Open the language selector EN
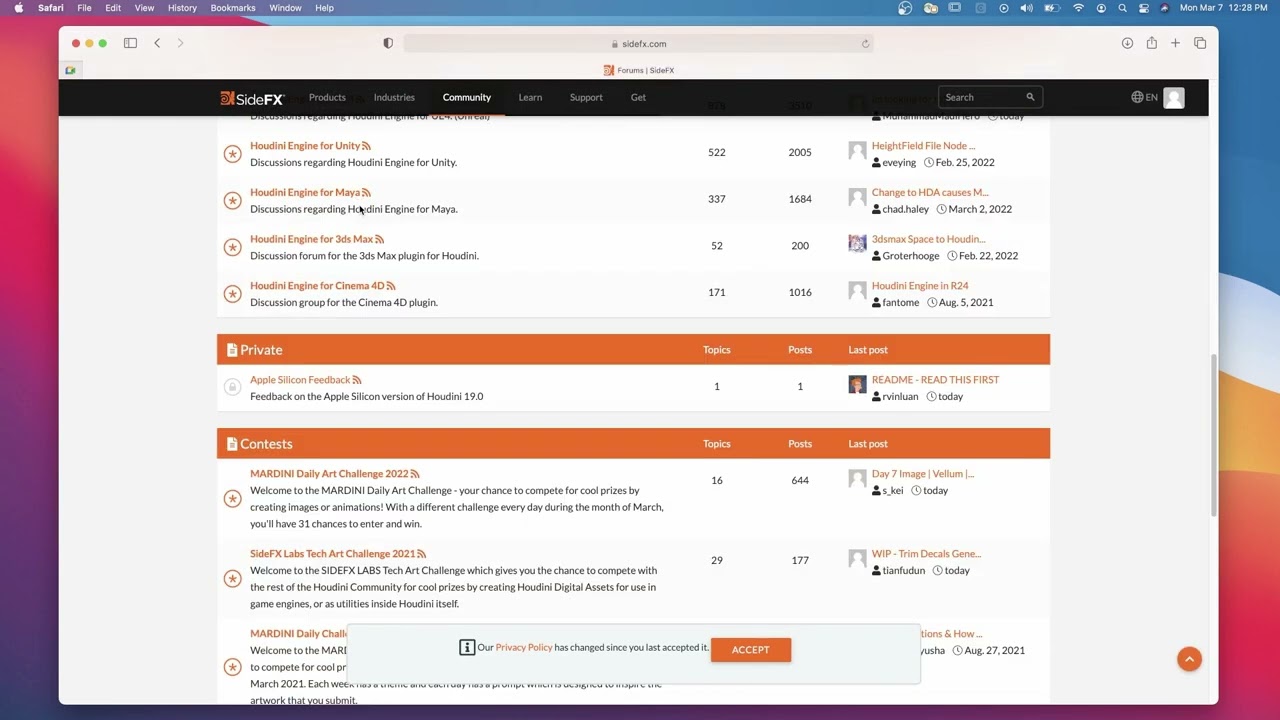The image size is (1280, 720). coord(1144,97)
